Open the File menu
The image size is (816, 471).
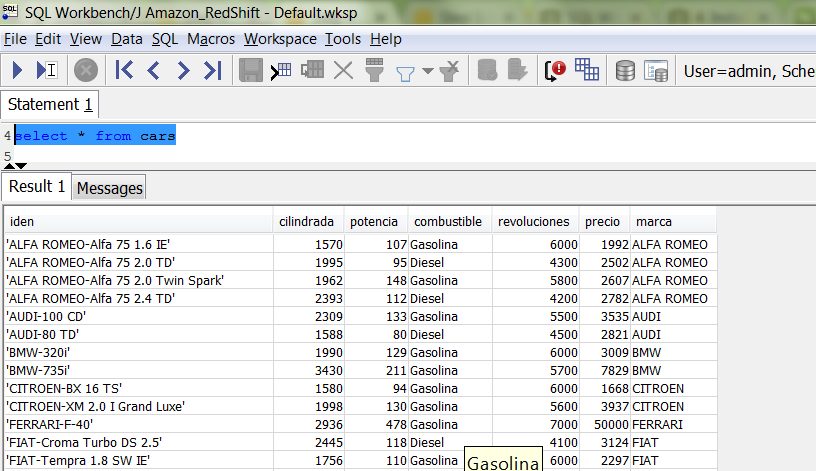click(15, 39)
